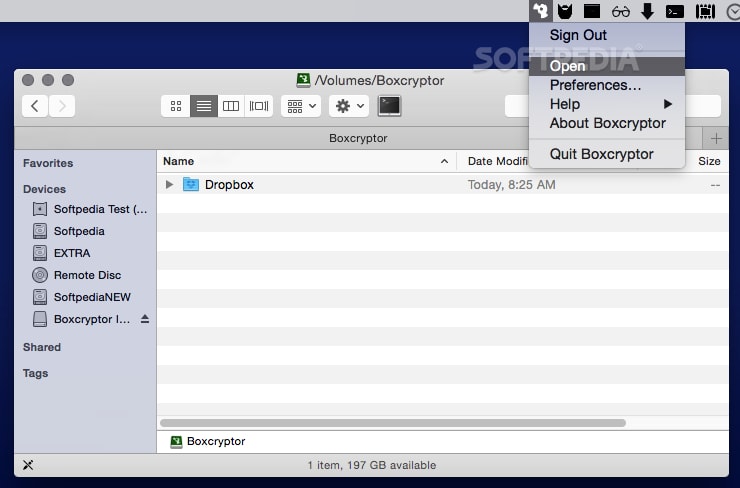Eject the Boxcryptor volume
This screenshot has height=488, width=740.
pyautogui.click(x=145, y=319)
